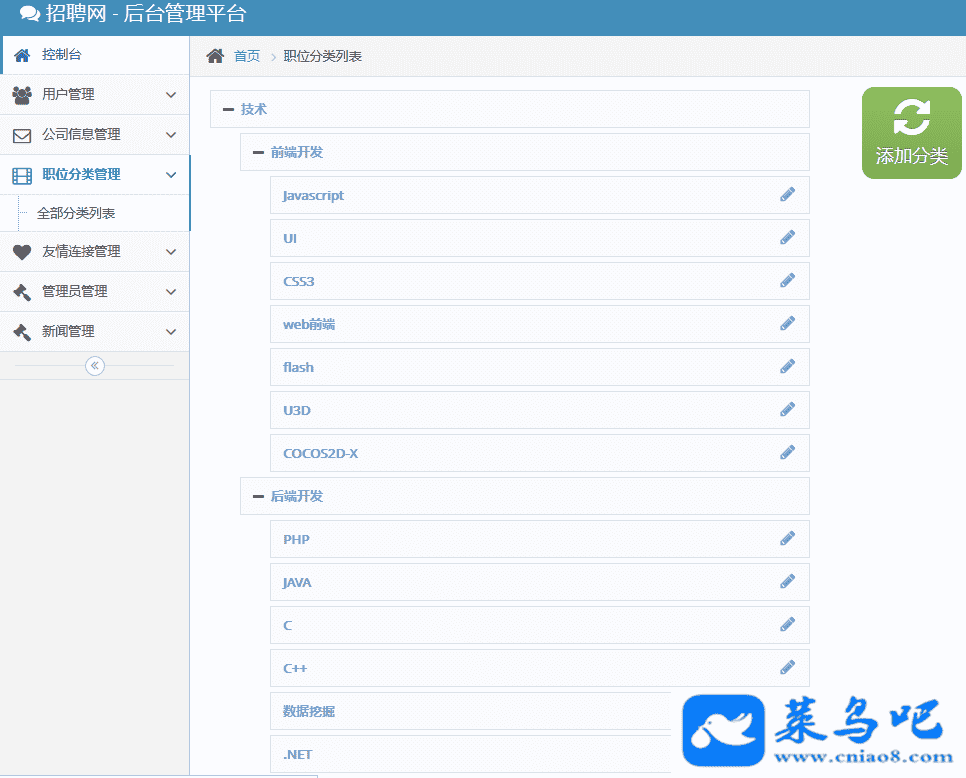The width and height of the screenshot is (966, 778).
Task: Click the edit pencil for COCOS2D-X
Action: click(787, 453)
